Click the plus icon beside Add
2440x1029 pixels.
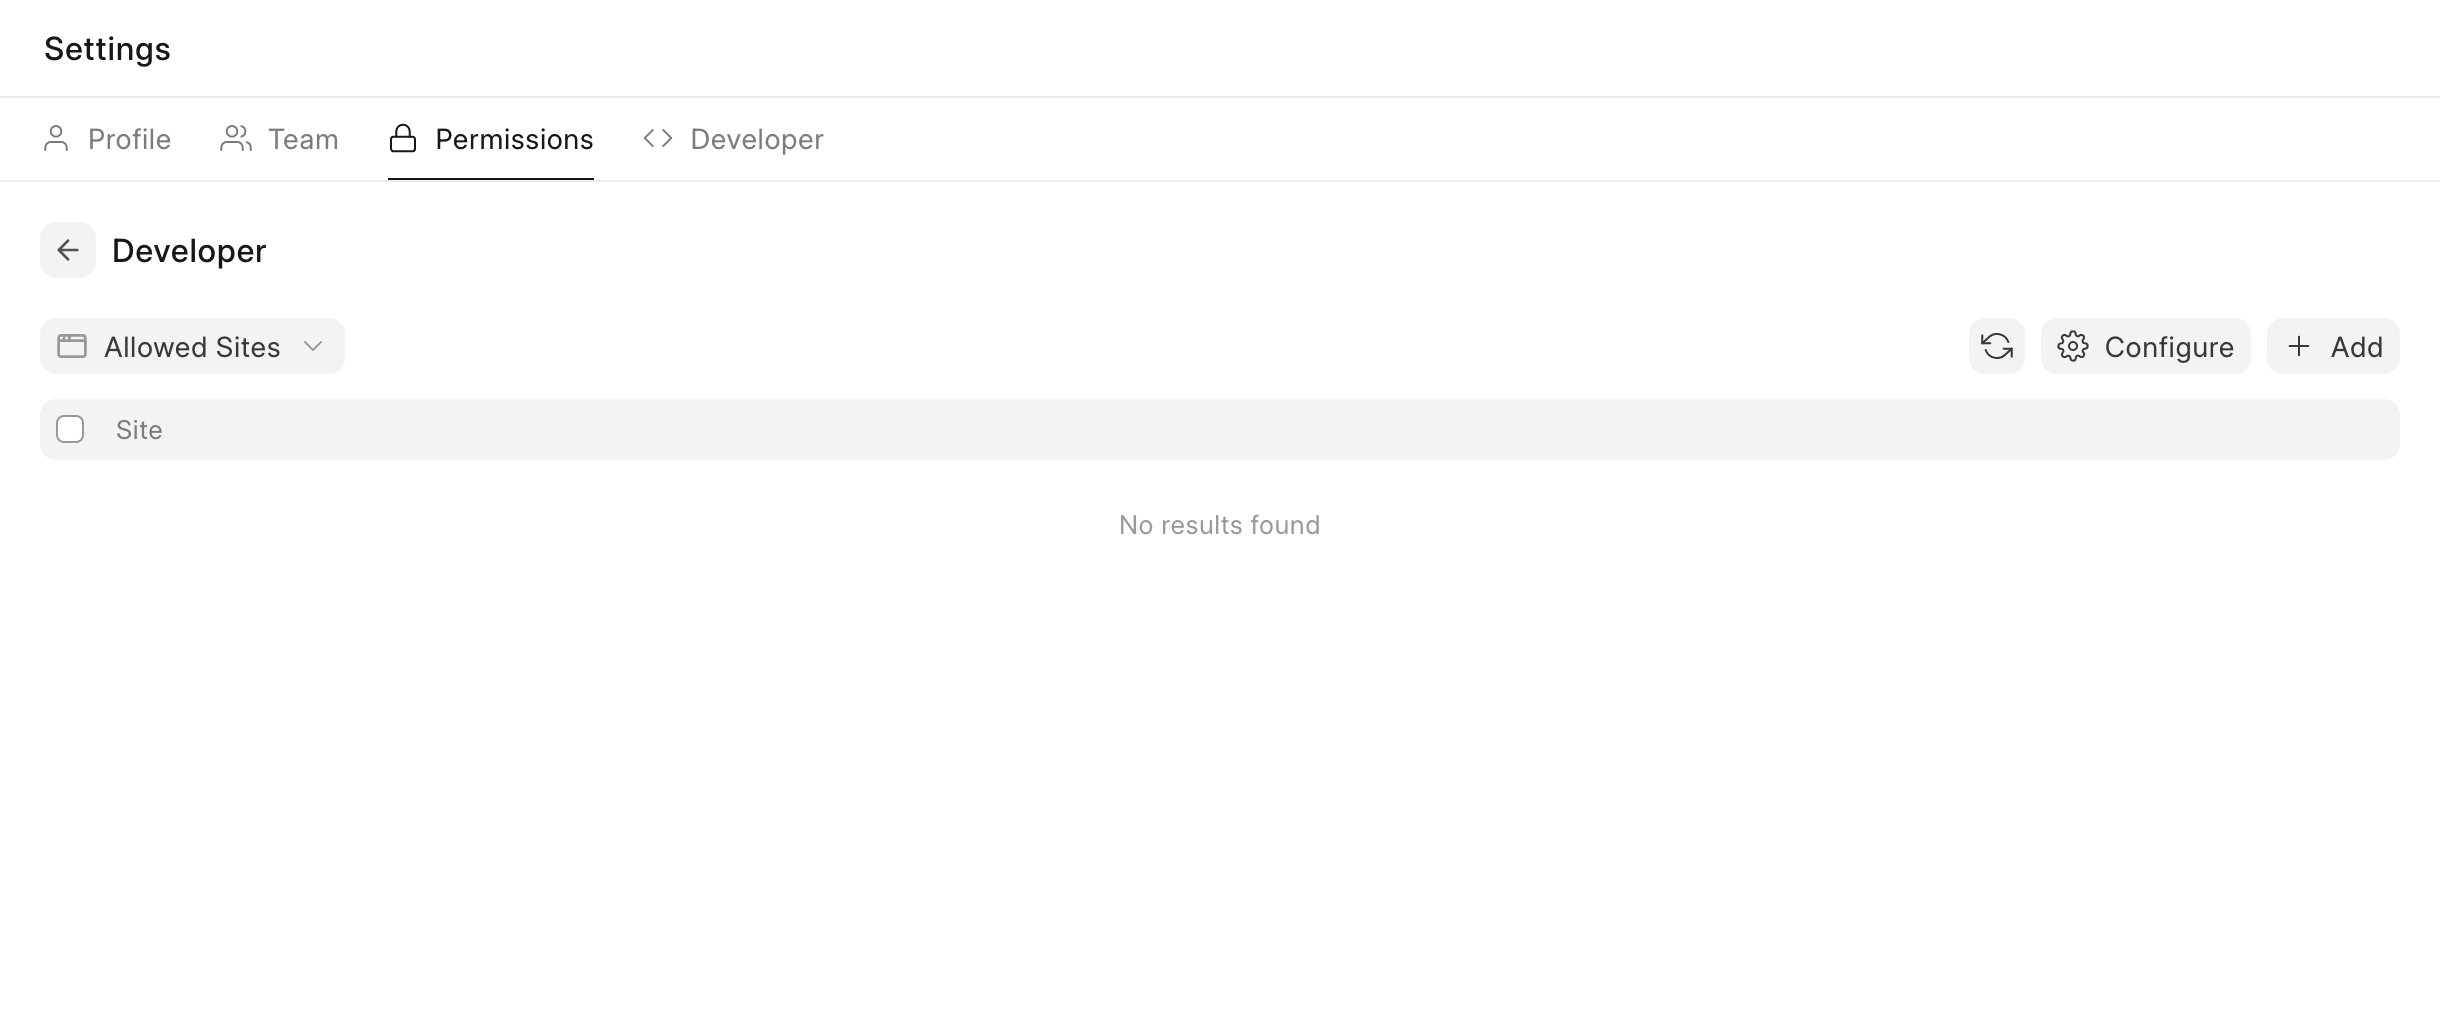[2299, 347]
